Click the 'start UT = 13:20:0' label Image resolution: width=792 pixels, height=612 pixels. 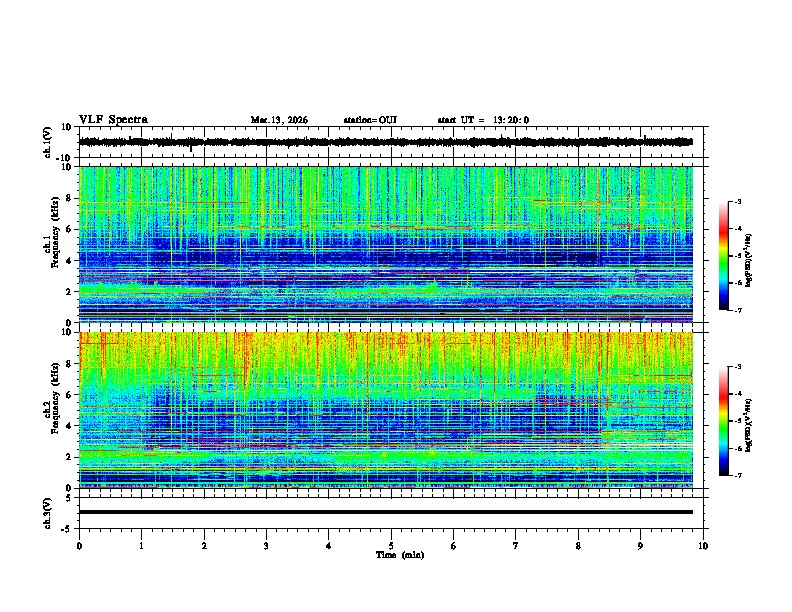(x=483, y=120)
